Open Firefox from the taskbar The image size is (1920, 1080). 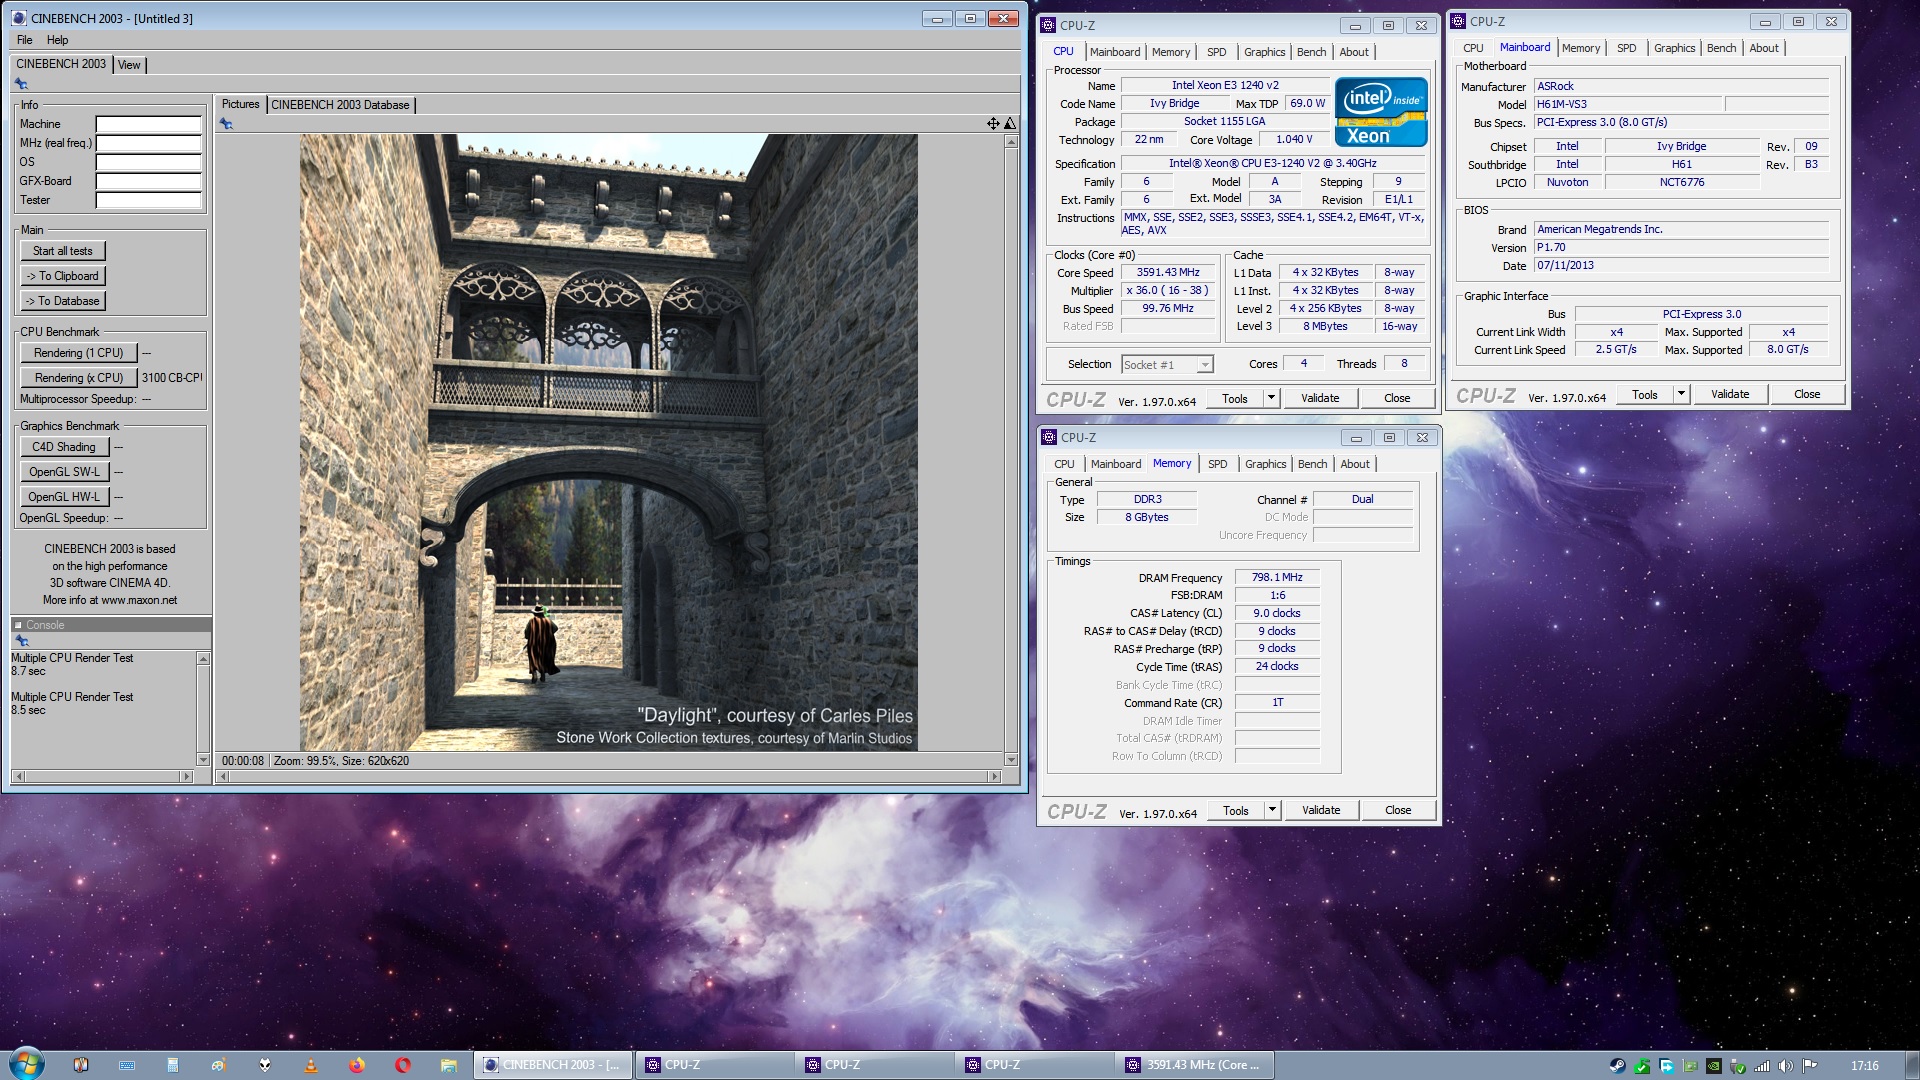[357, 1065]
